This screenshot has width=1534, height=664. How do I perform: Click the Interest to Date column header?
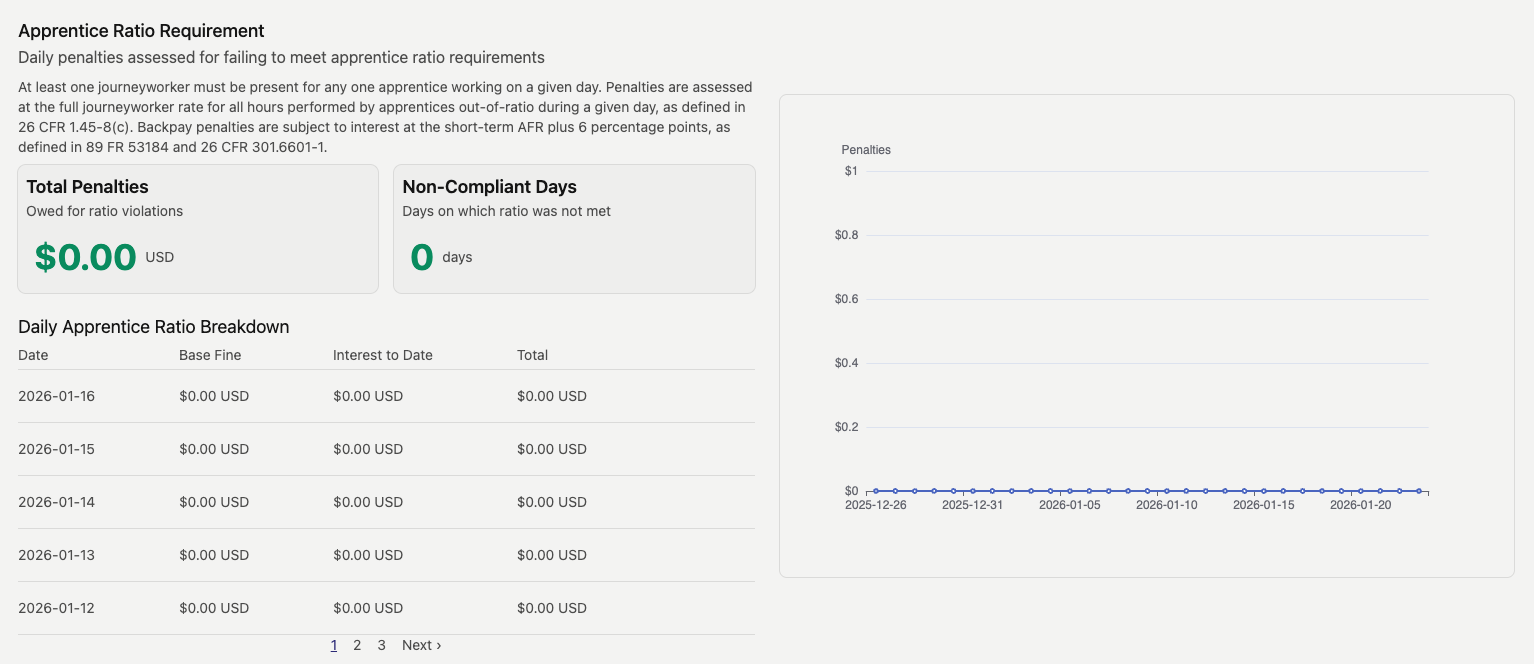point(382,355)
